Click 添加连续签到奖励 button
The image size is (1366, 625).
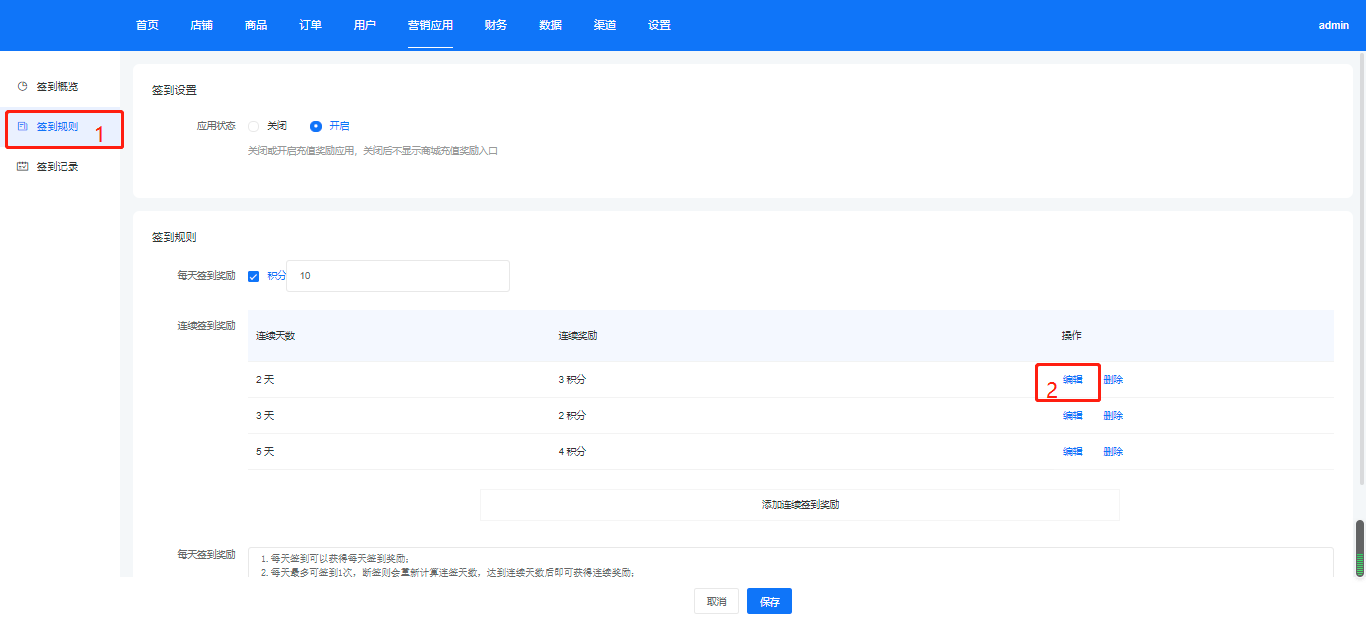799,505
